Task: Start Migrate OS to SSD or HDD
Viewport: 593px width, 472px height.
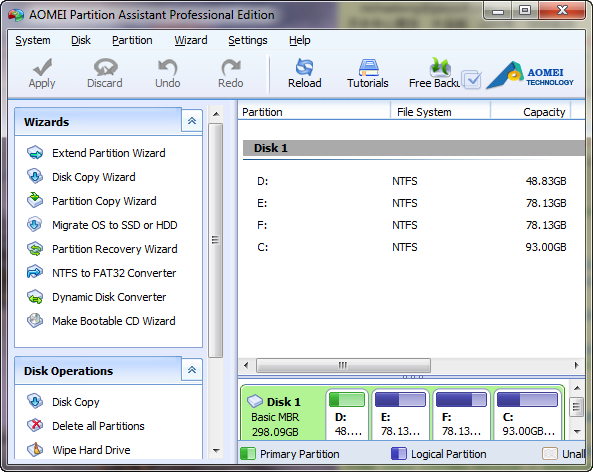Action: tap(115, 225)
